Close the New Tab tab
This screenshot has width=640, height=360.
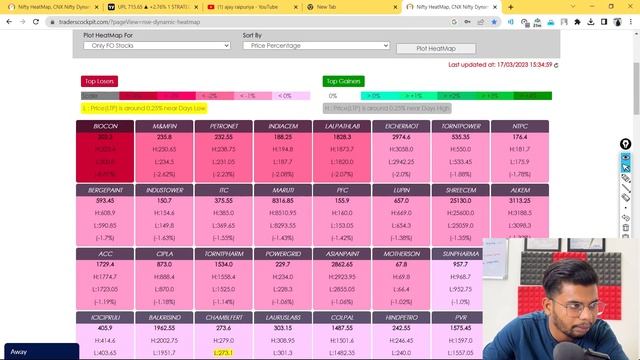point(395,7)
